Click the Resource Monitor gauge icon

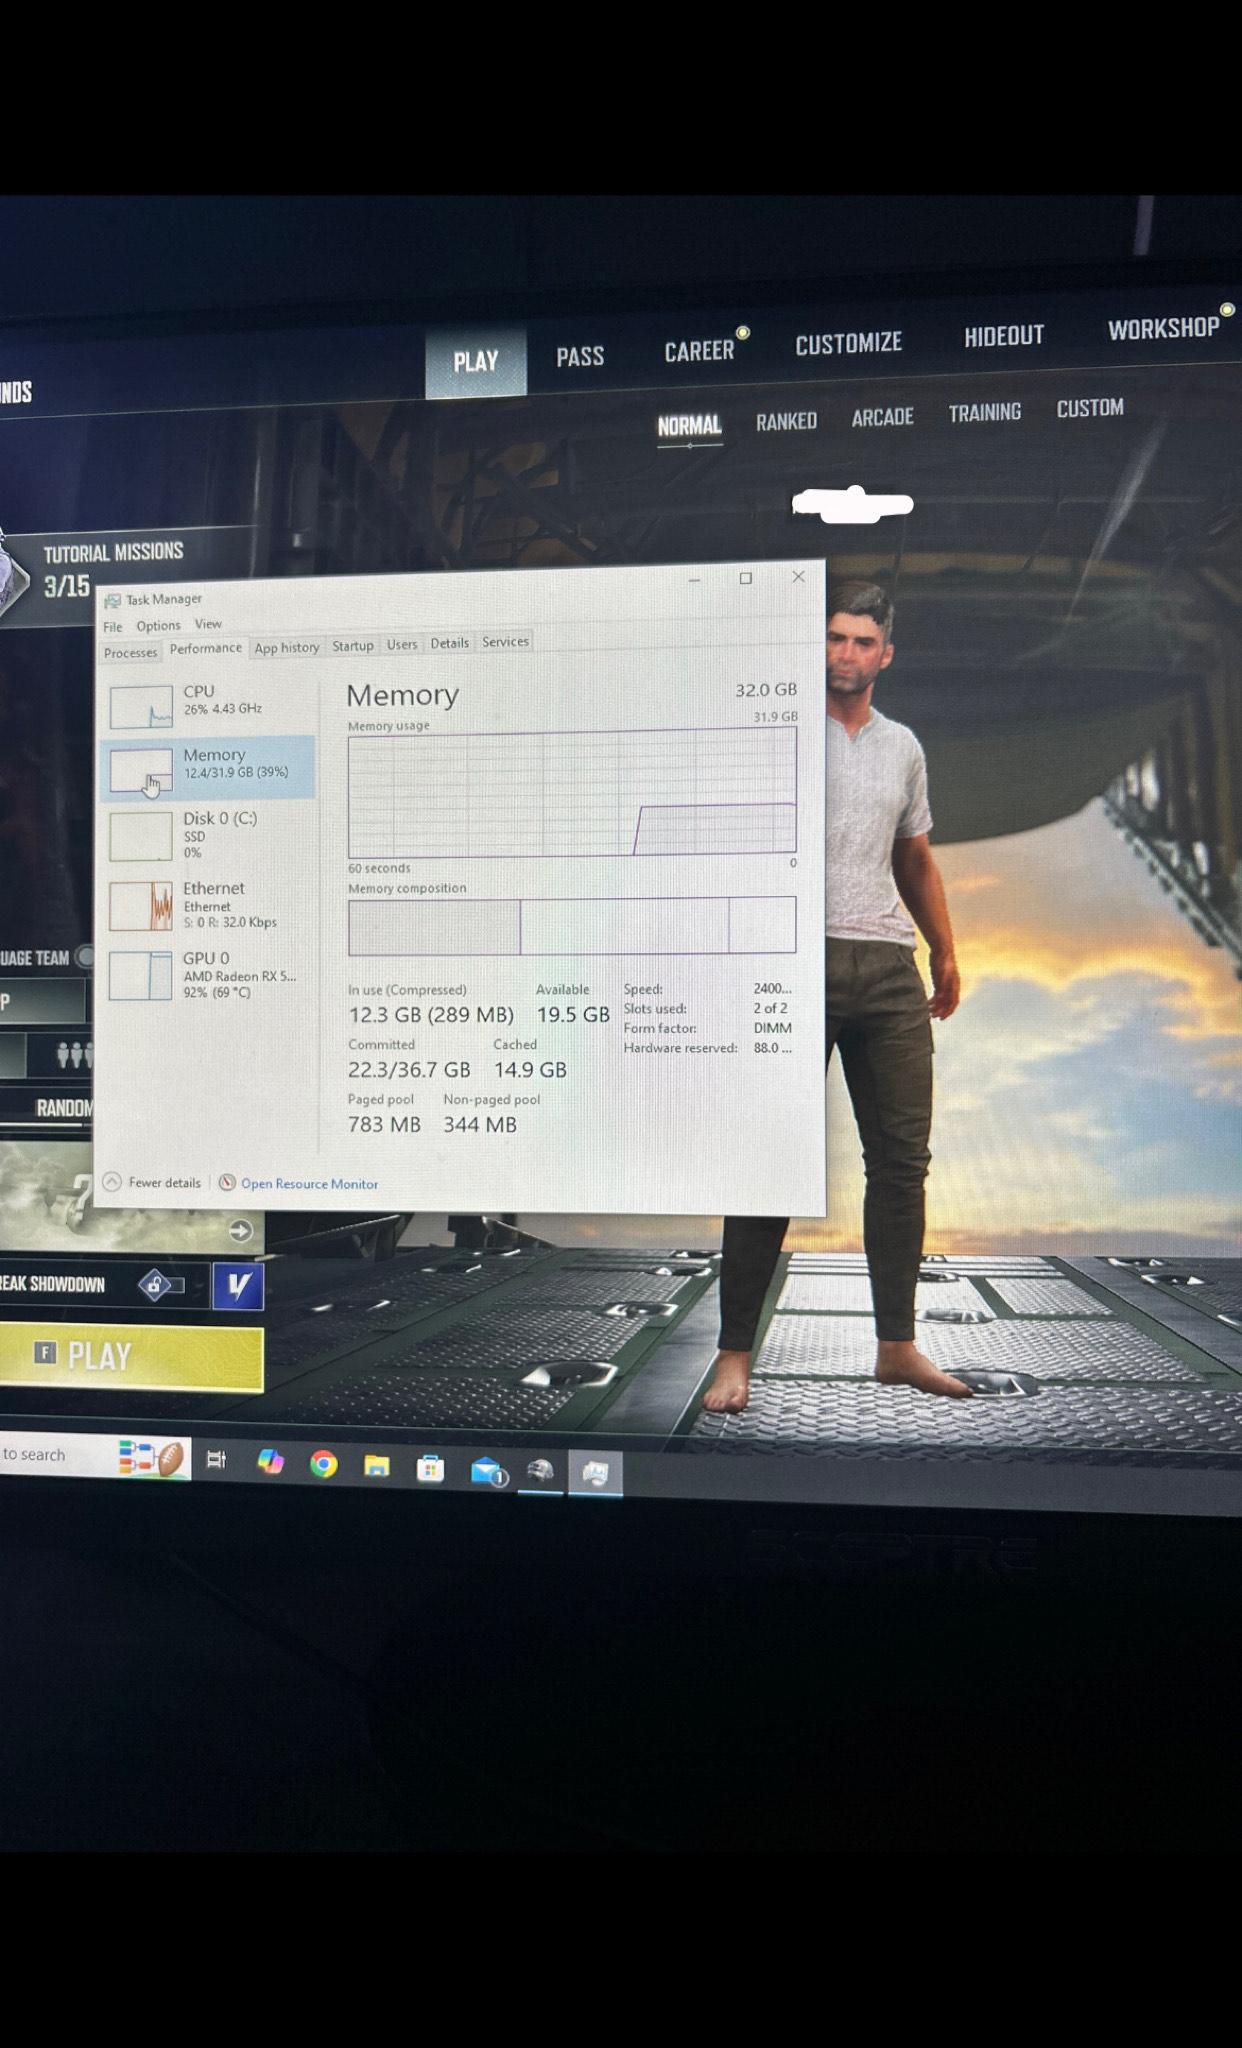227,1182
